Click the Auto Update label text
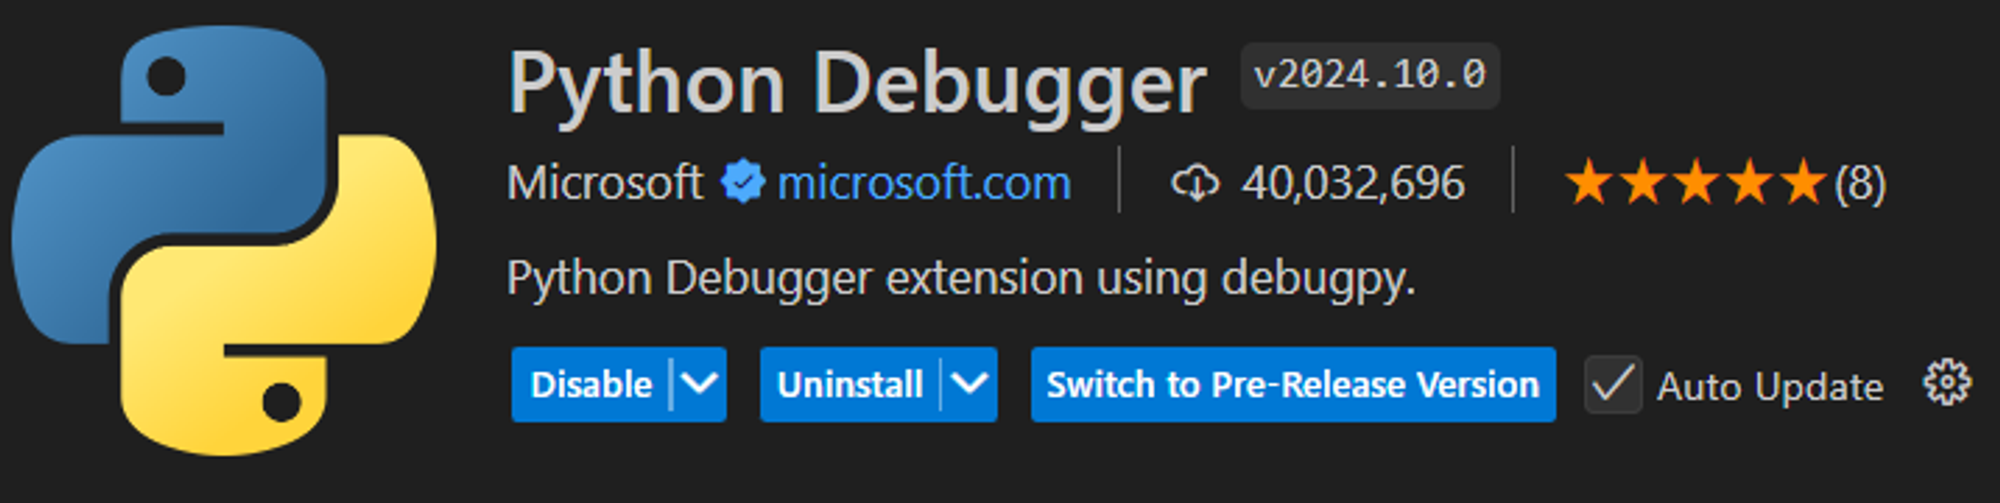2000x503 pixels. tap(1770, 386)
